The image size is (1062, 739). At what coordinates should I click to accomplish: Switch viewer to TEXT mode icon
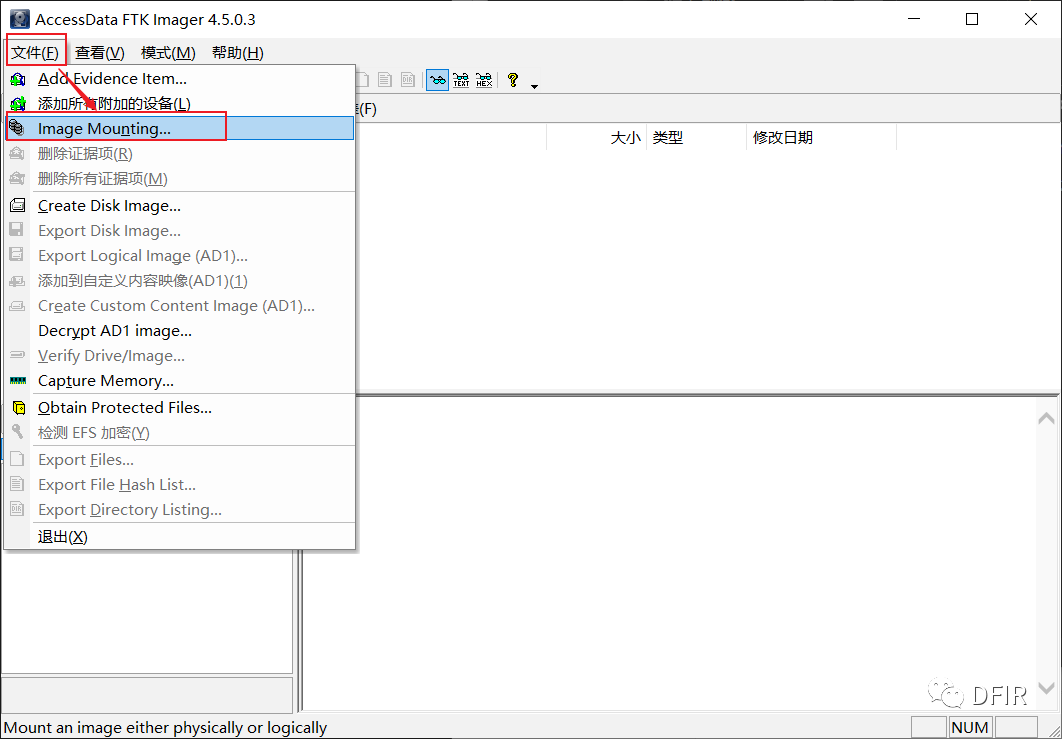[461, 80]
